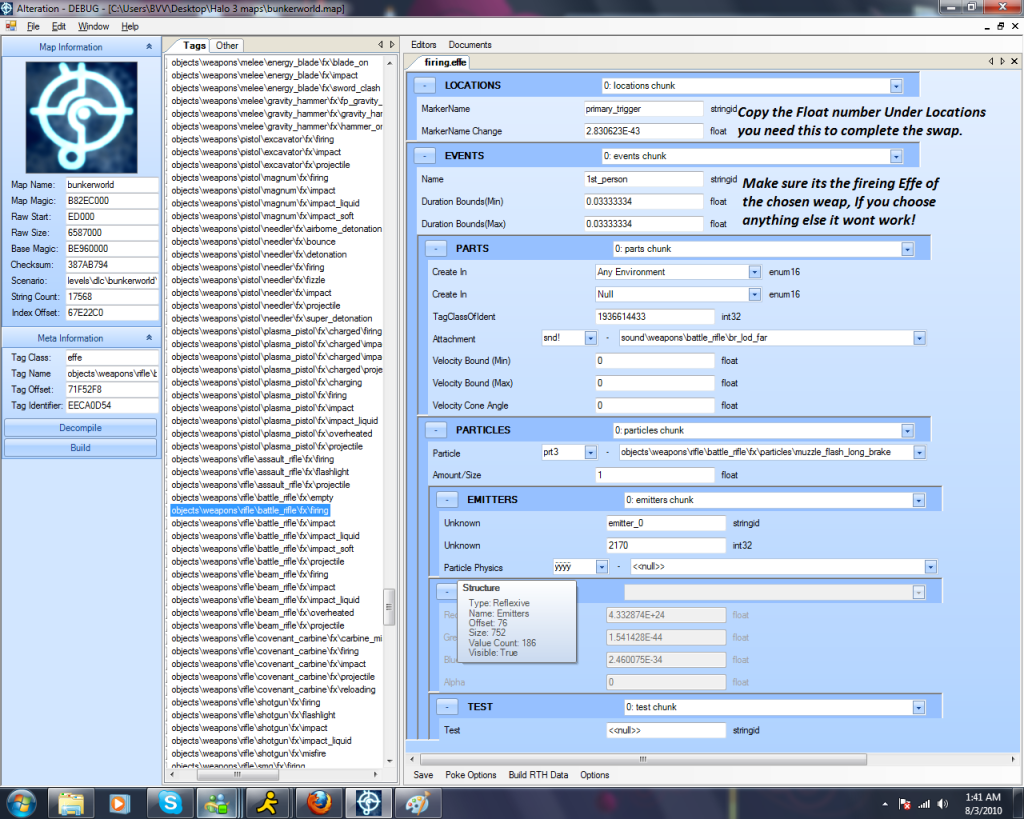This screenshot has width=1024, height=819.
Task: Click the editor horizontal scrollbar thumb
Action: (x=643, y=759)
